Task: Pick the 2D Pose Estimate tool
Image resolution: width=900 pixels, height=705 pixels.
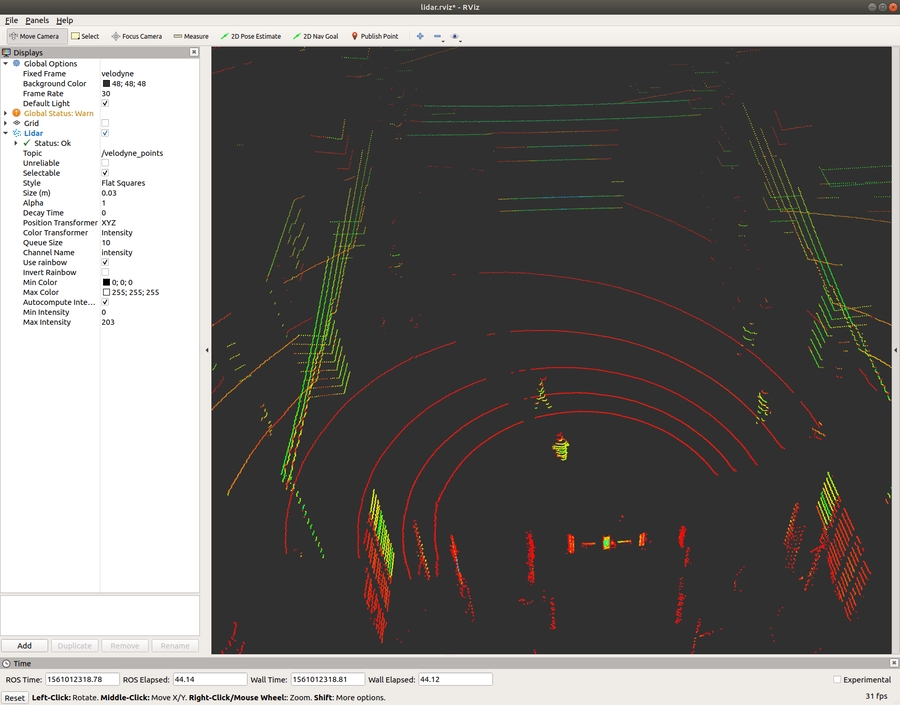Action: 250,36
